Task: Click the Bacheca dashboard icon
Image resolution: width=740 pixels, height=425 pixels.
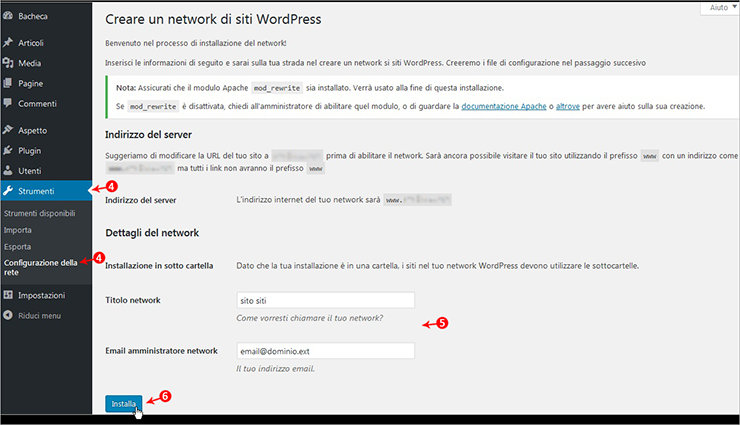Action: 8,16
